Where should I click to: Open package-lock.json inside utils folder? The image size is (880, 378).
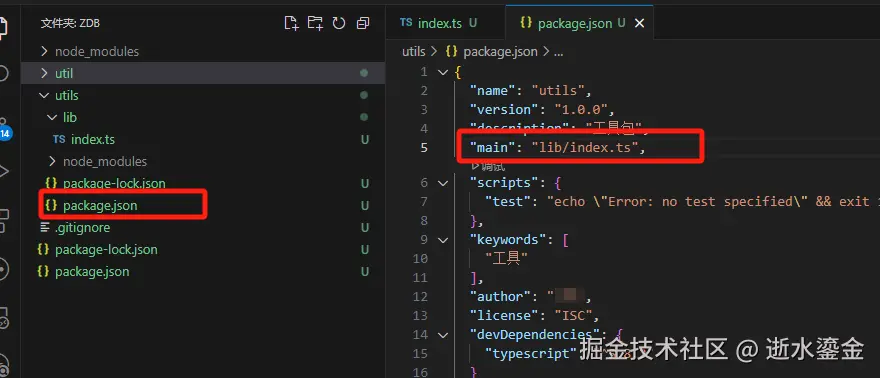(x=203, y=183)
